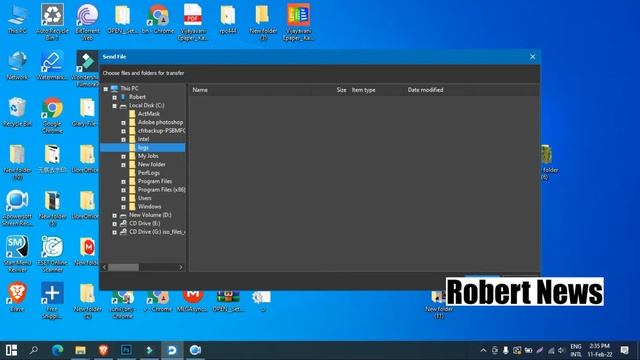The height and width of the screenshot is (360, 640).
Task: Open the MEGAsync desktop icon
Action: coord(193,300)
